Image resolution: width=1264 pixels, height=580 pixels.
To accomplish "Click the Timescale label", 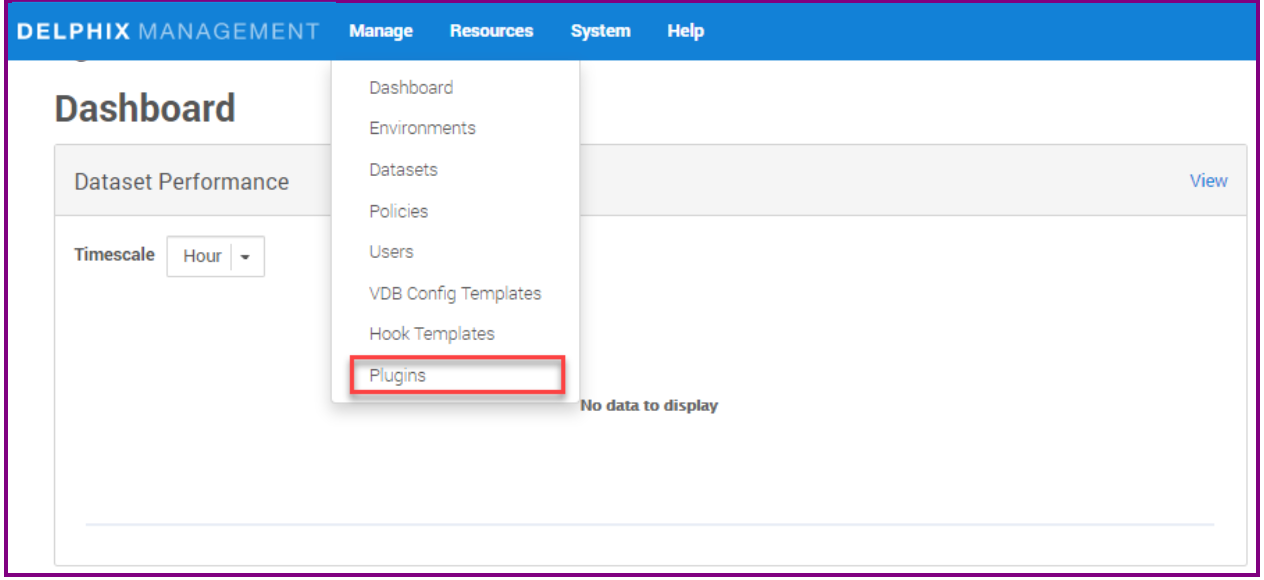I will click(x=114, y=255).
